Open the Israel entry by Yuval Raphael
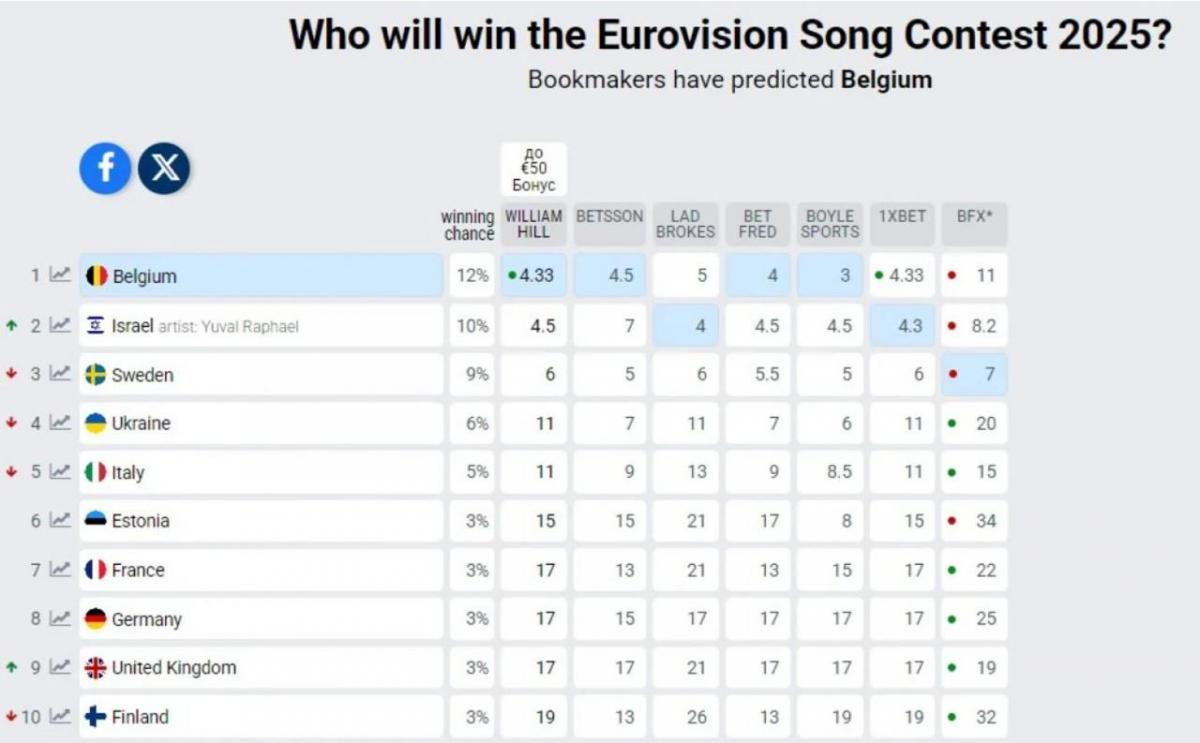This screenshot has width=1200, height=743. (x=261, y=325)
